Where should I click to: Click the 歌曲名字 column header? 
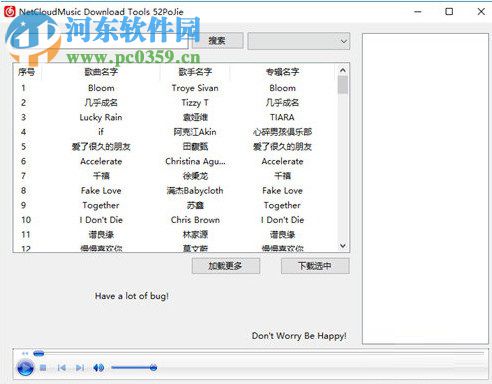[101, 72]
